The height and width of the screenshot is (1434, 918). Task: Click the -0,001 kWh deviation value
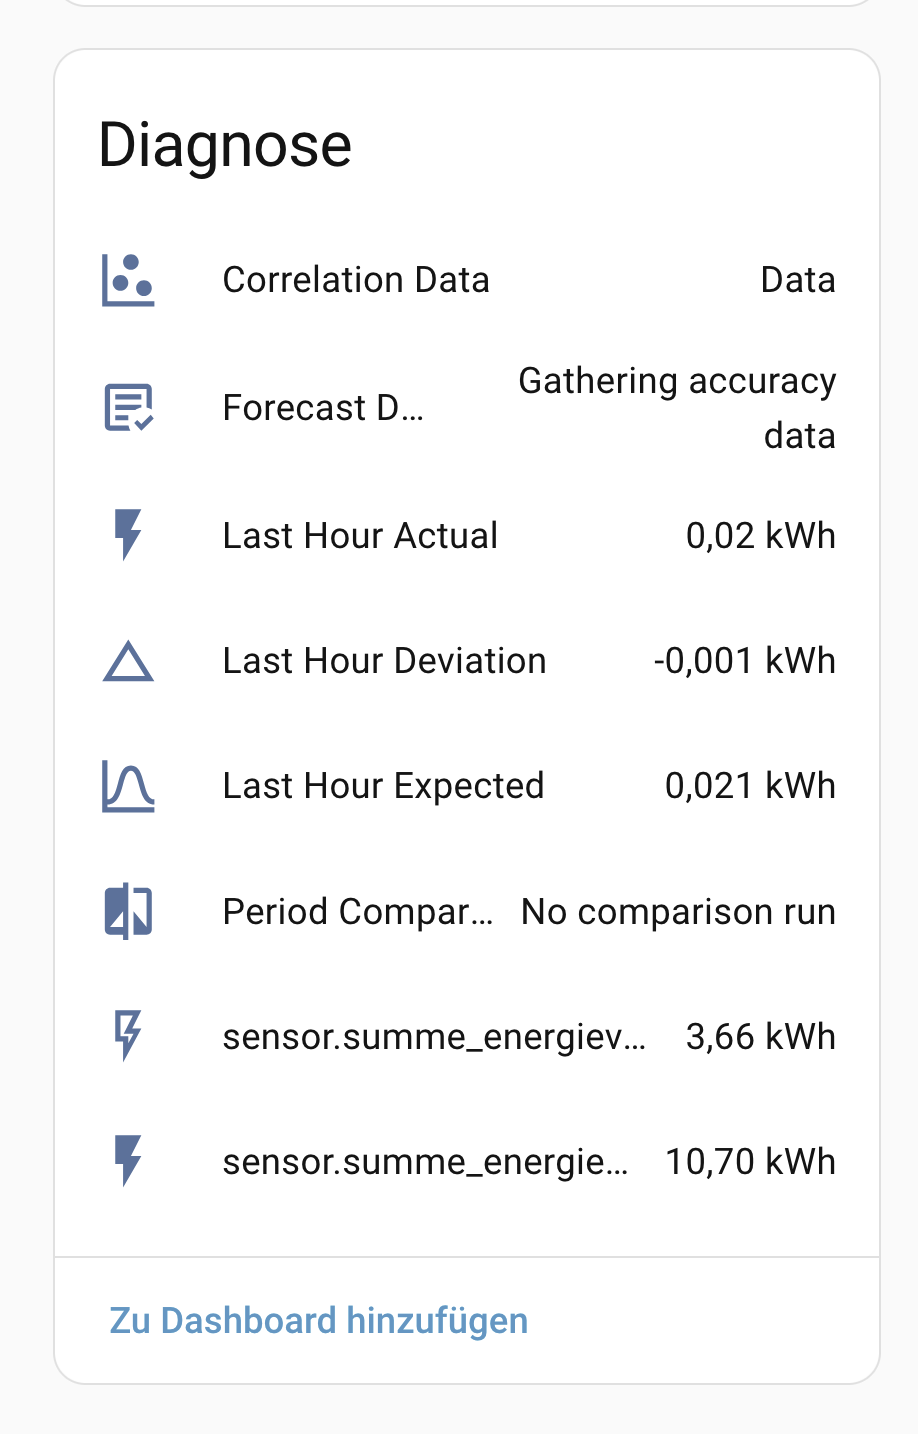pyautogui.click(x=744, y=661)
